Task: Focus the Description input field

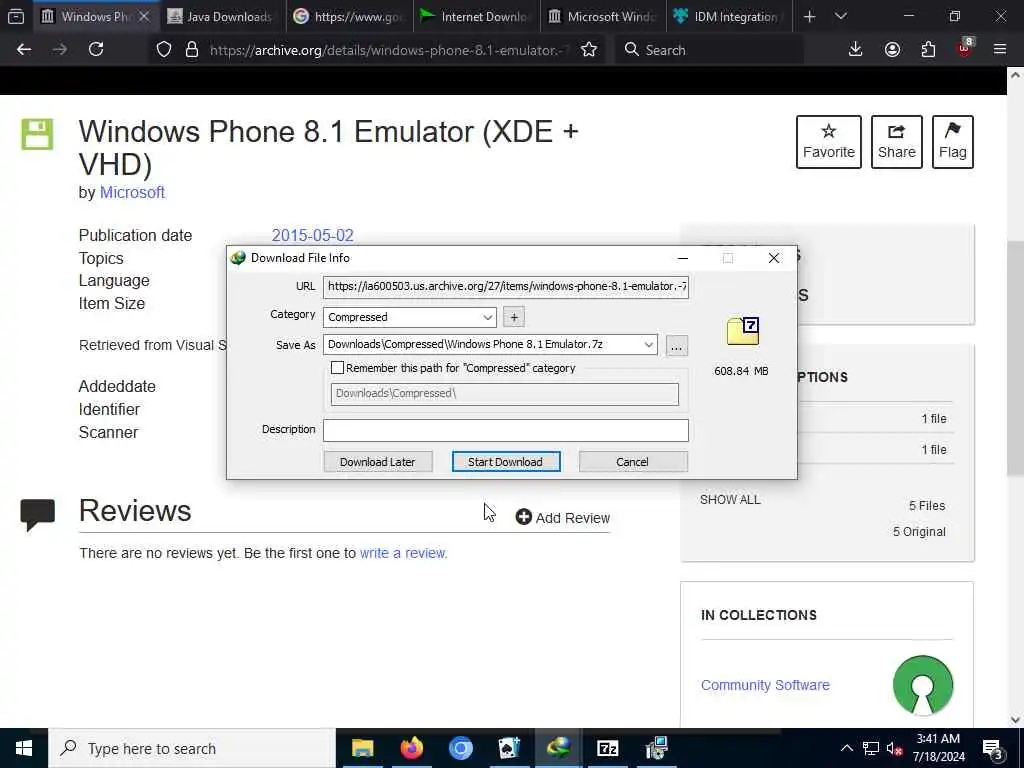Action: click(505, 430)
